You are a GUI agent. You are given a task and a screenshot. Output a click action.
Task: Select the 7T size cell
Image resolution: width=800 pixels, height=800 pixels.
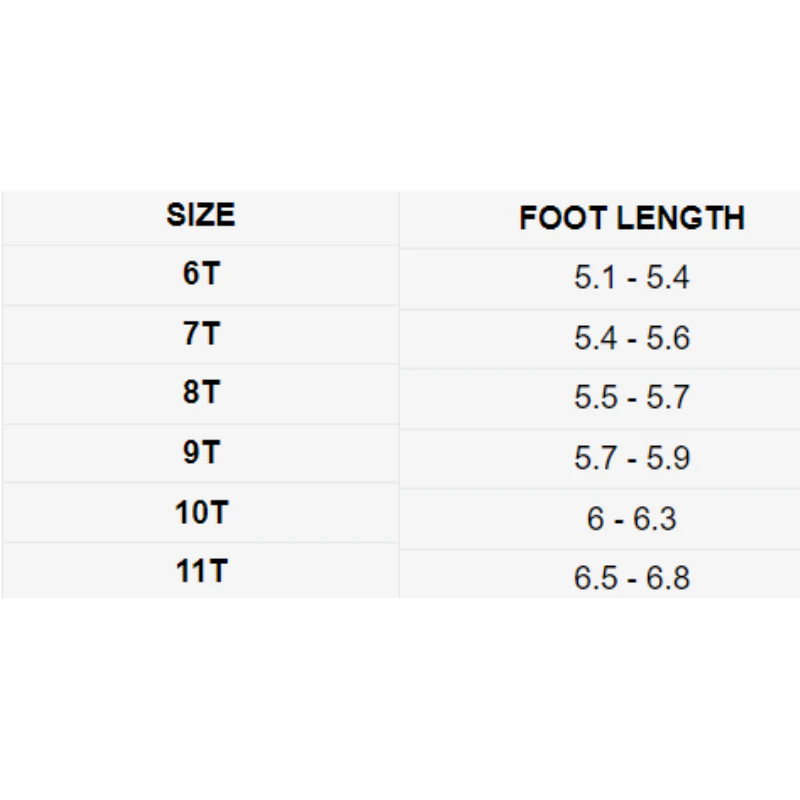200,334
